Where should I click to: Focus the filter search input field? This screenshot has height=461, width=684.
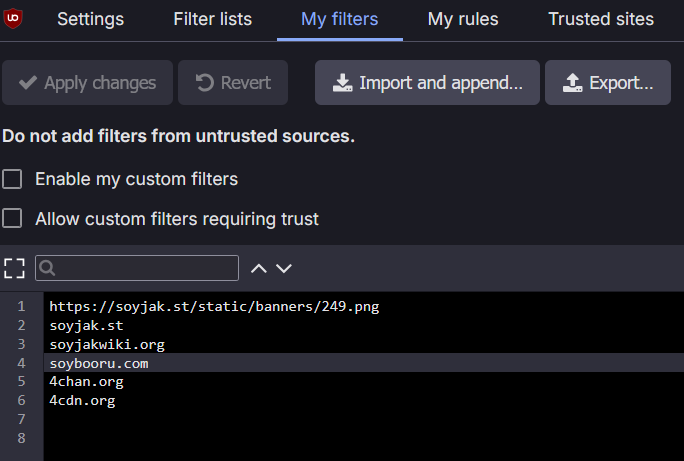click(x=137, y=268)
